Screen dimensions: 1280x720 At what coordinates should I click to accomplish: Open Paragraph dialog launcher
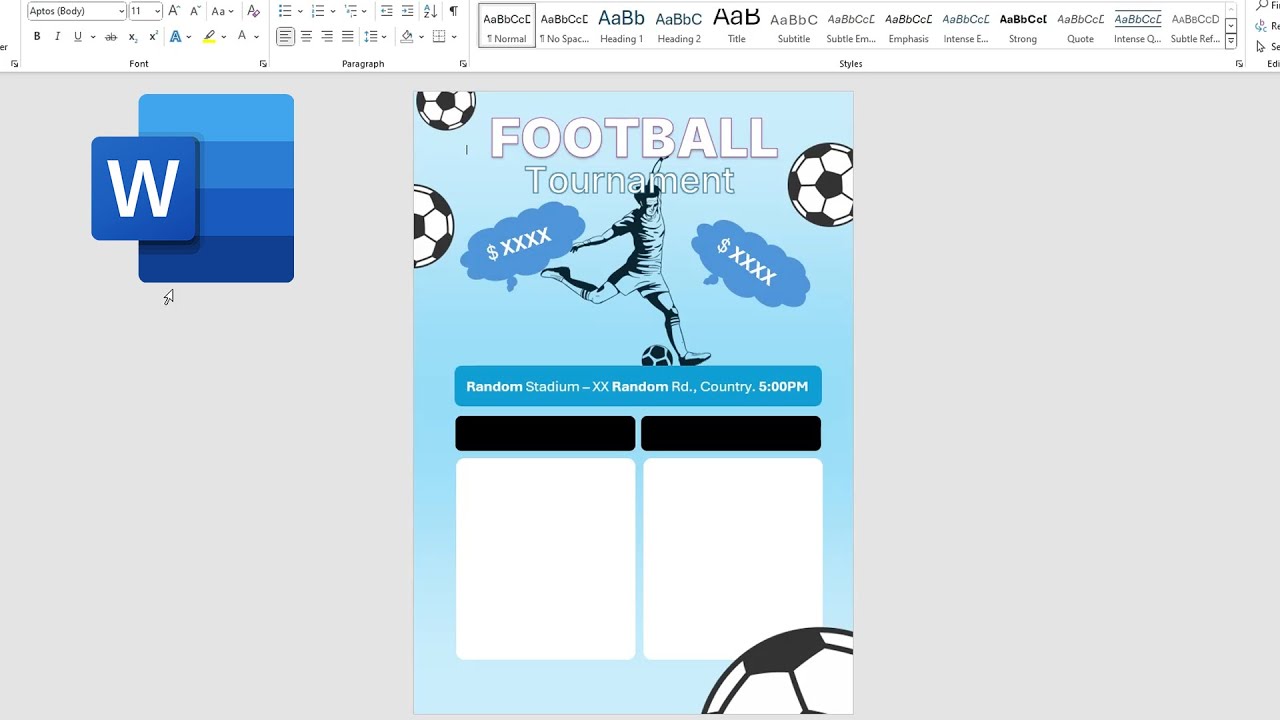tap(463, 64)
